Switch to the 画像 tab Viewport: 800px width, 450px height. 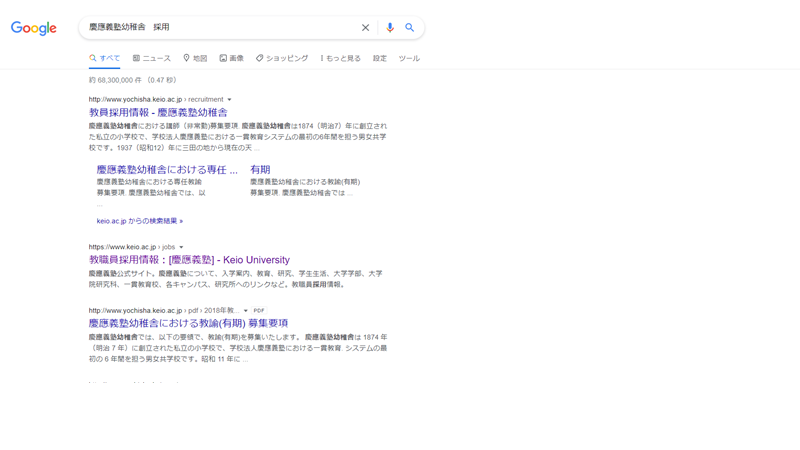(x=232, y=58)
